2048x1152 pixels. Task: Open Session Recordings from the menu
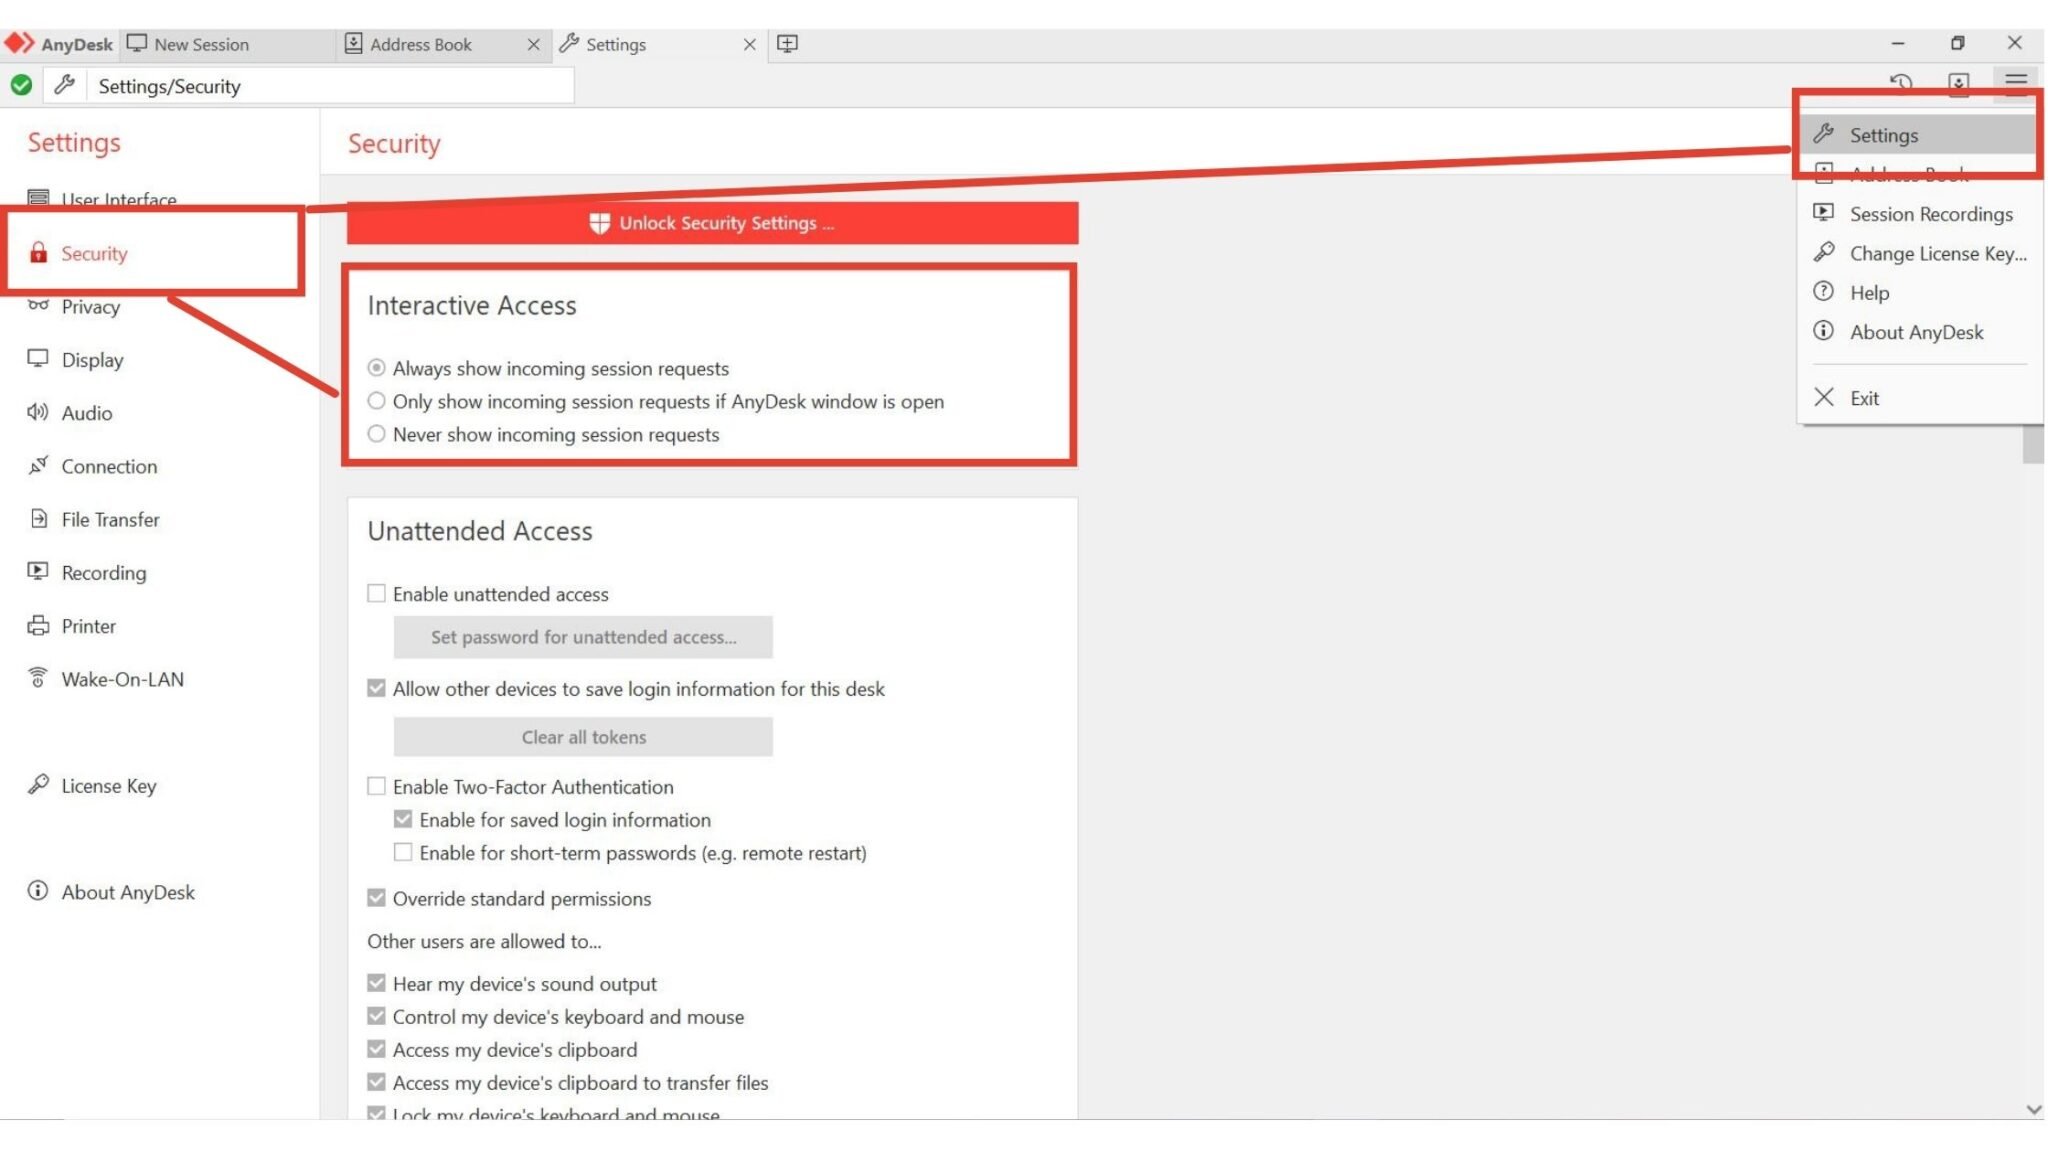click(1919, 214)
